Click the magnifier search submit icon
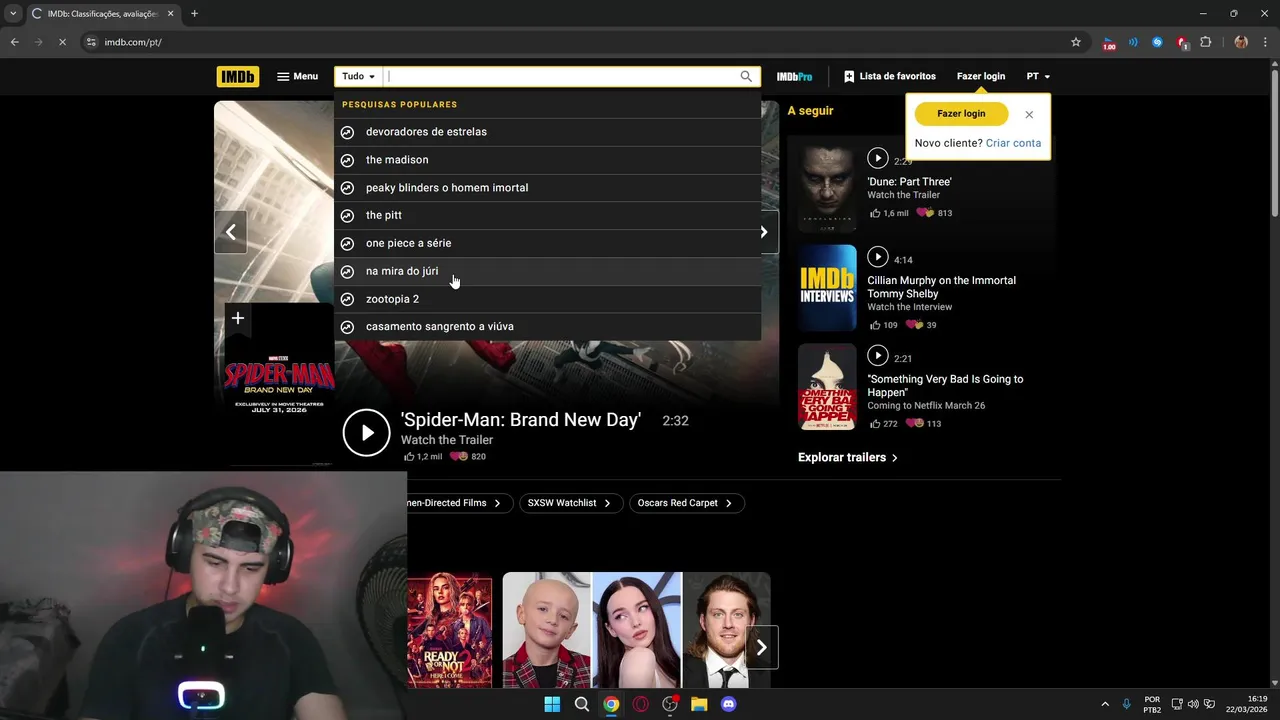Viewport: 1280px width, 720px height. point(746,76)
